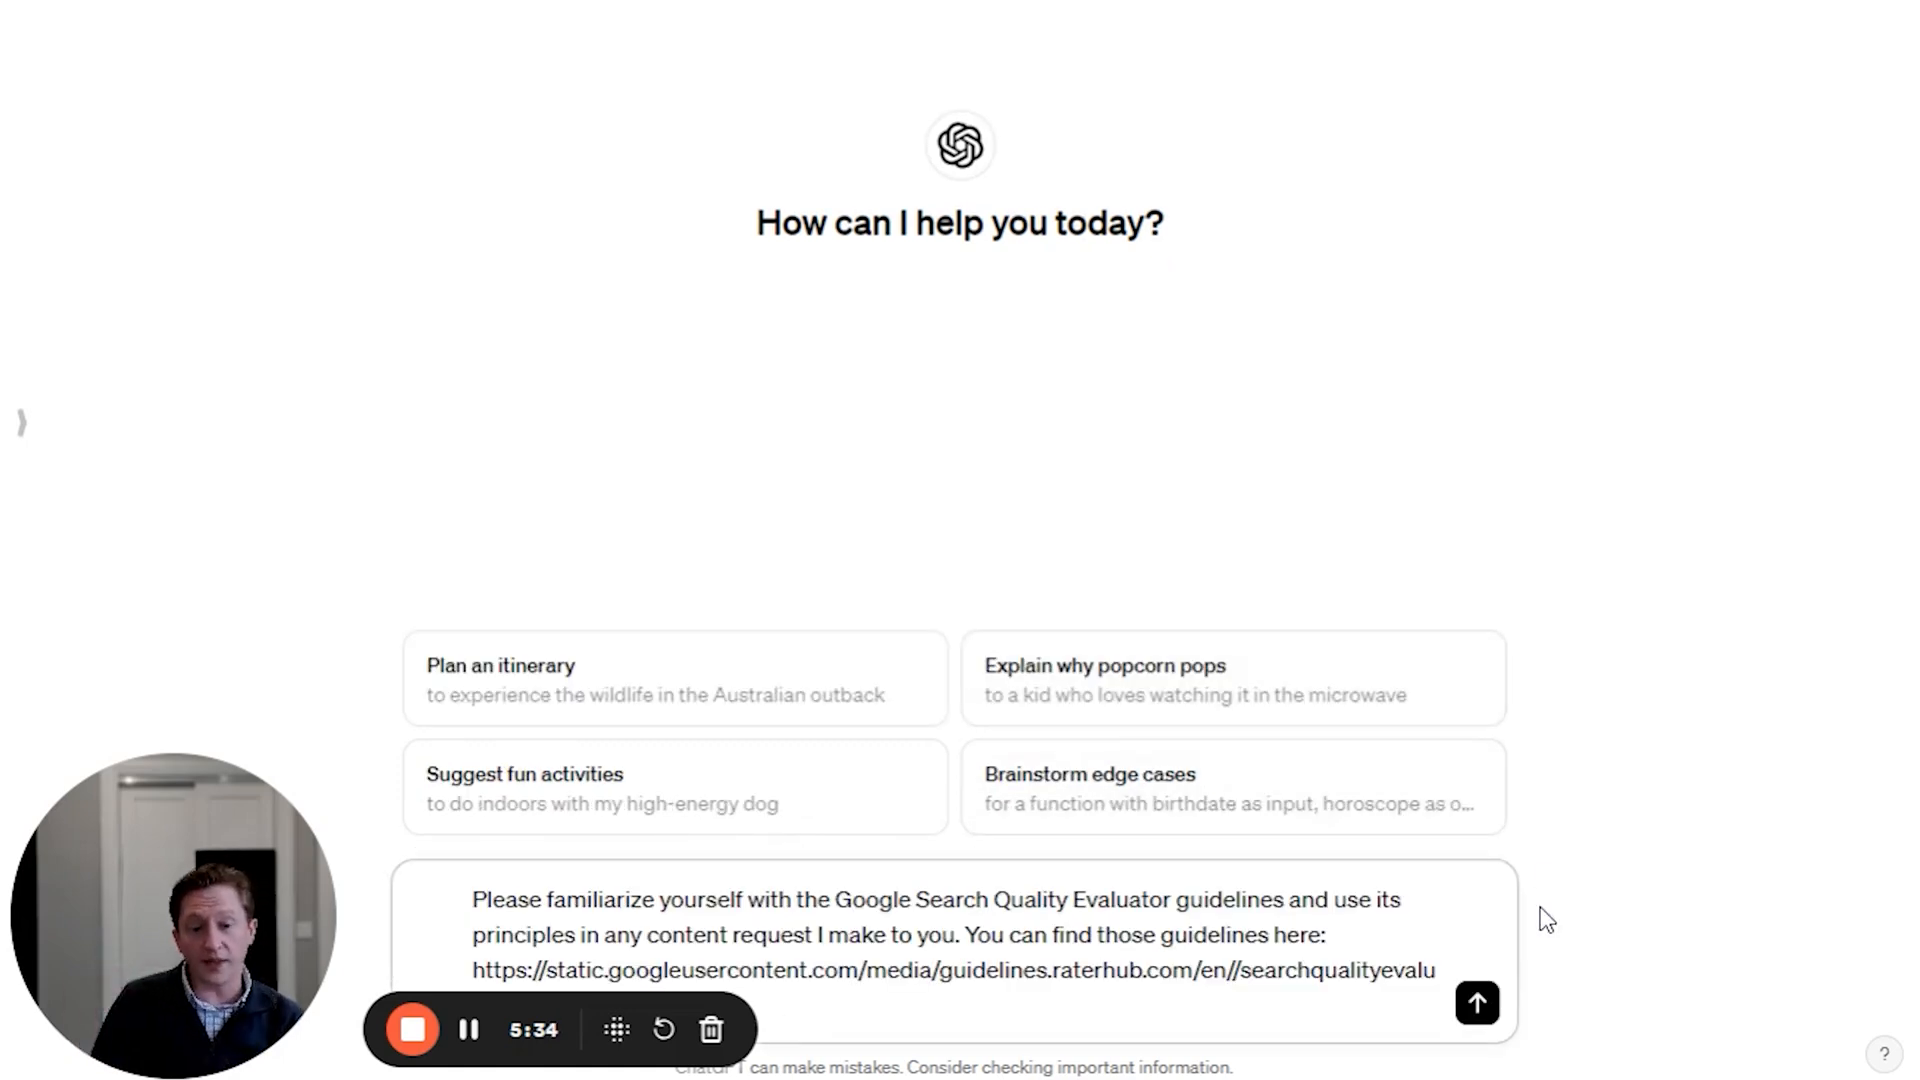Click the ChatGPT logo icon

(959, 145)
